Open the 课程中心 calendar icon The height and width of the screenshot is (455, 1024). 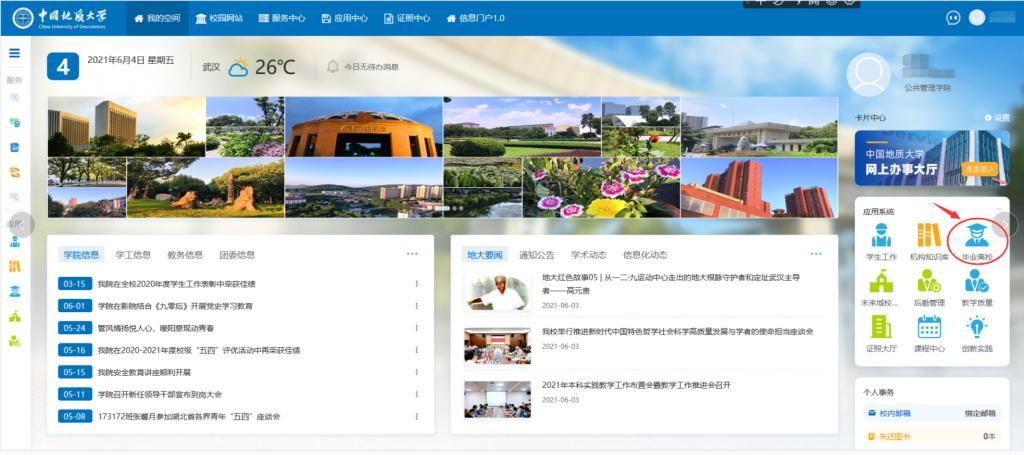(928, 327)
